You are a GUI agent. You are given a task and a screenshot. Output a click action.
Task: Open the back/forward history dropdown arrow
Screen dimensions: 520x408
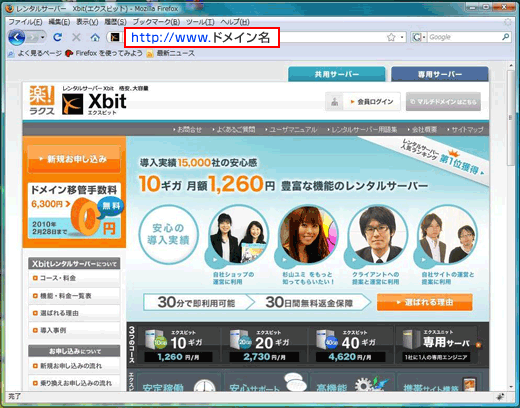tap(43, 37)
